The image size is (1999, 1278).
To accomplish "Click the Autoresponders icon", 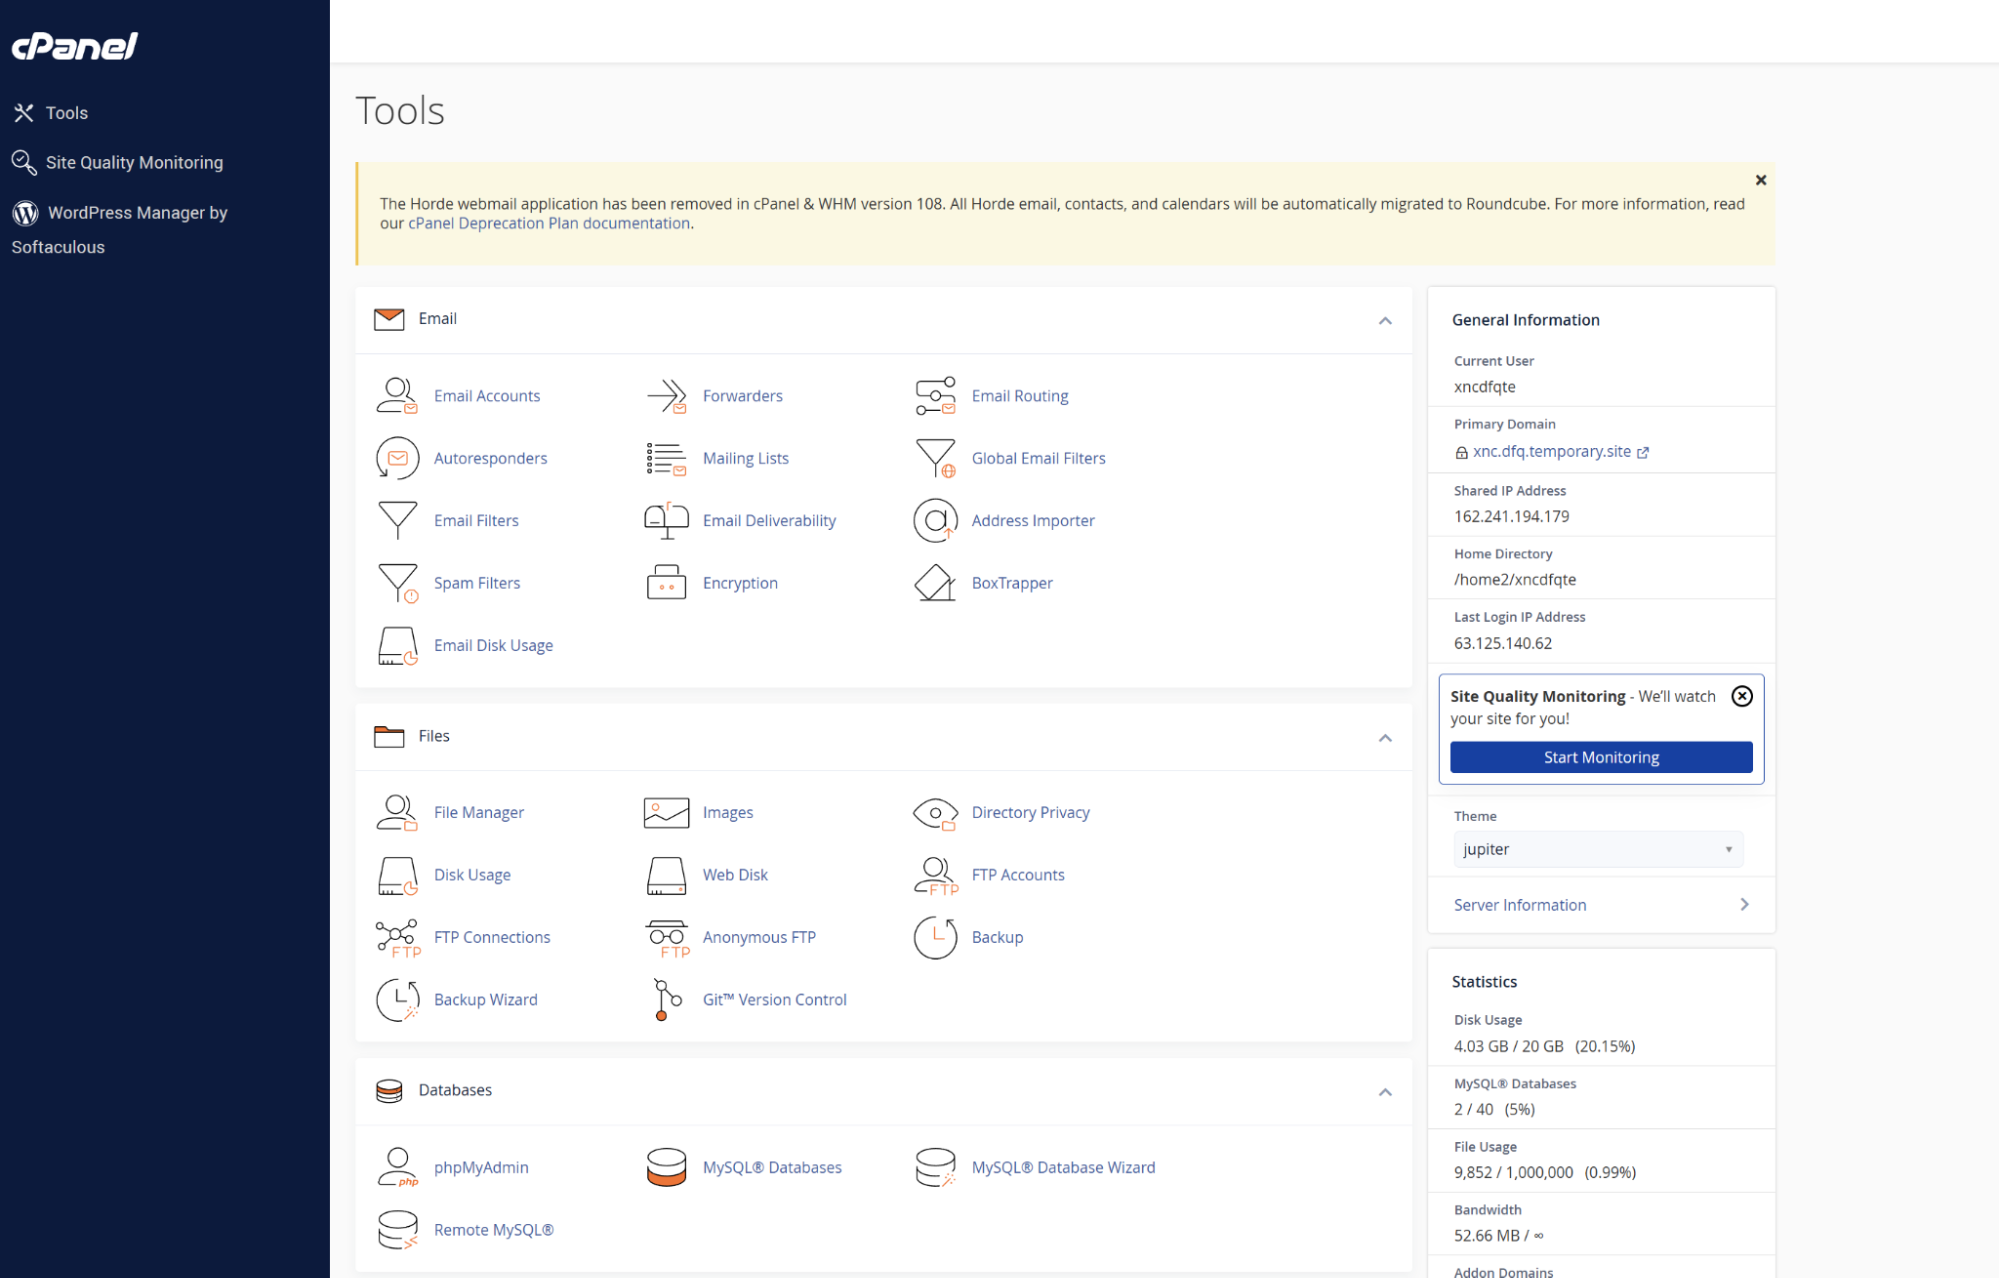I will tap(397, 458).
